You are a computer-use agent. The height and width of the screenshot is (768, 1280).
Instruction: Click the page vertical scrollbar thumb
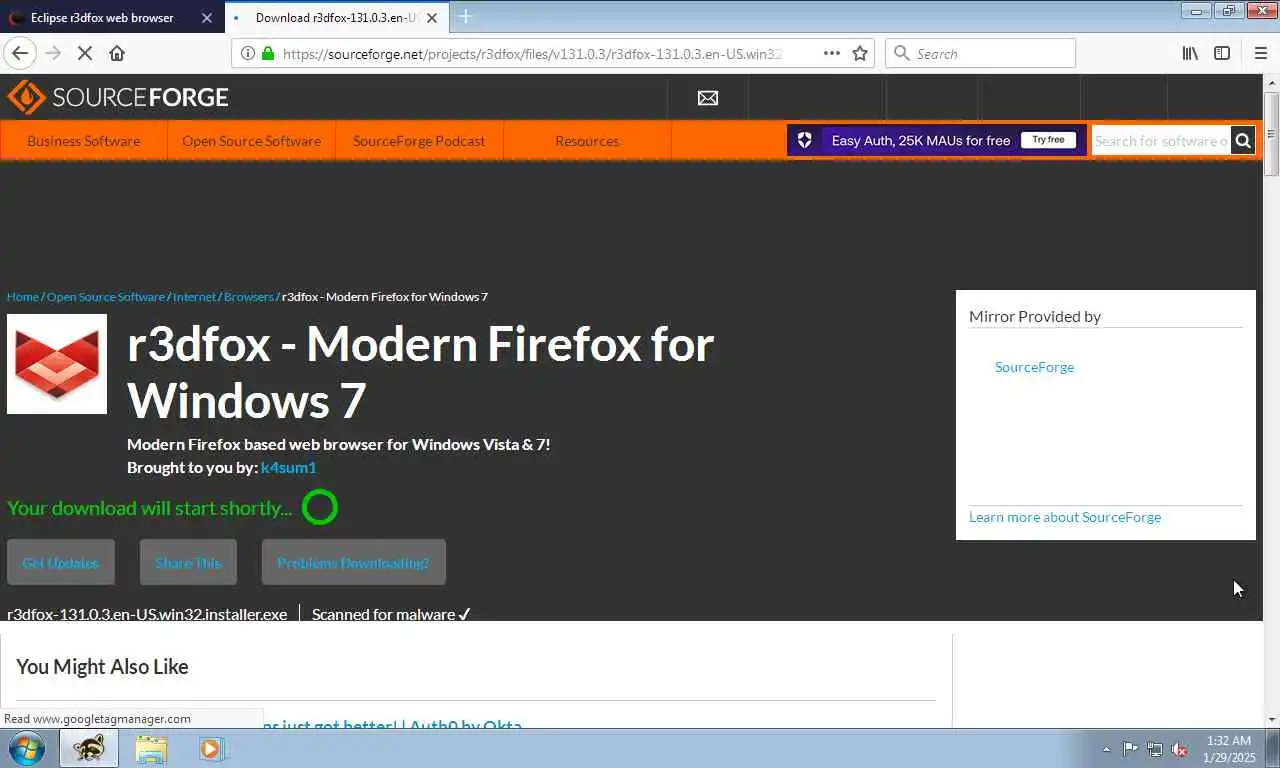click(x=1271, y=134)
